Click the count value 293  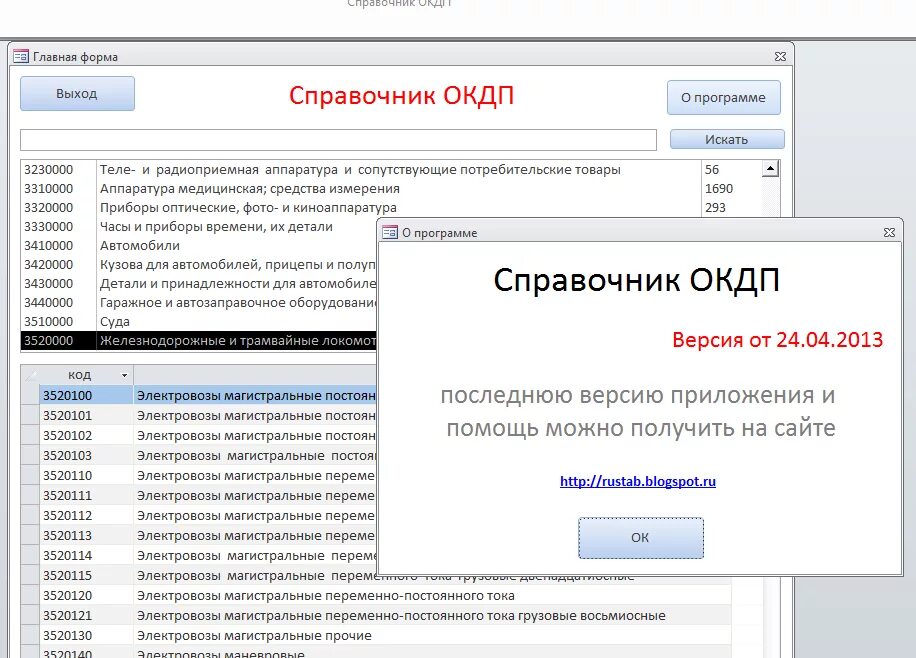pyautogui.click(x=715, y=207)
